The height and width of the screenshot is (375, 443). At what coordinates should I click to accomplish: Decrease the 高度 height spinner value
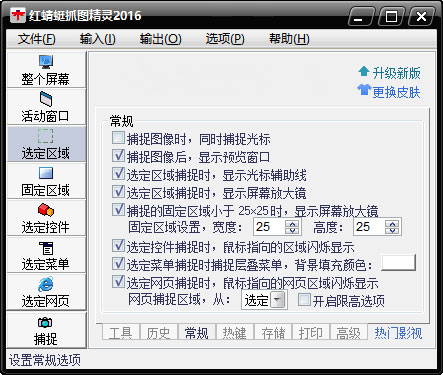tap(392, 230)
